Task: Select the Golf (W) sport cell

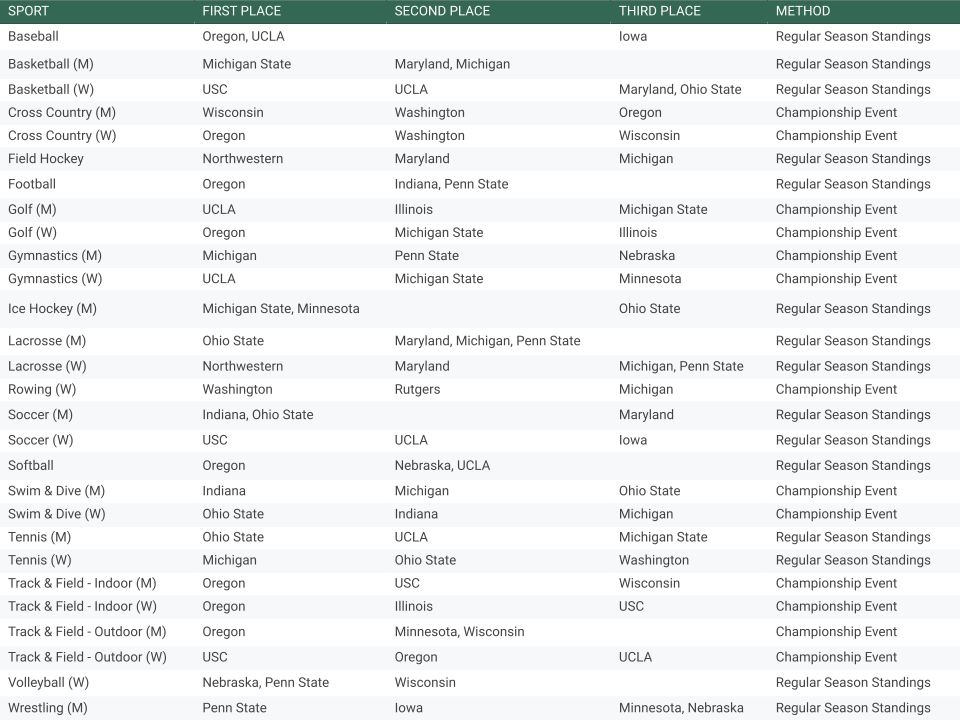Action: coord(32,233)
